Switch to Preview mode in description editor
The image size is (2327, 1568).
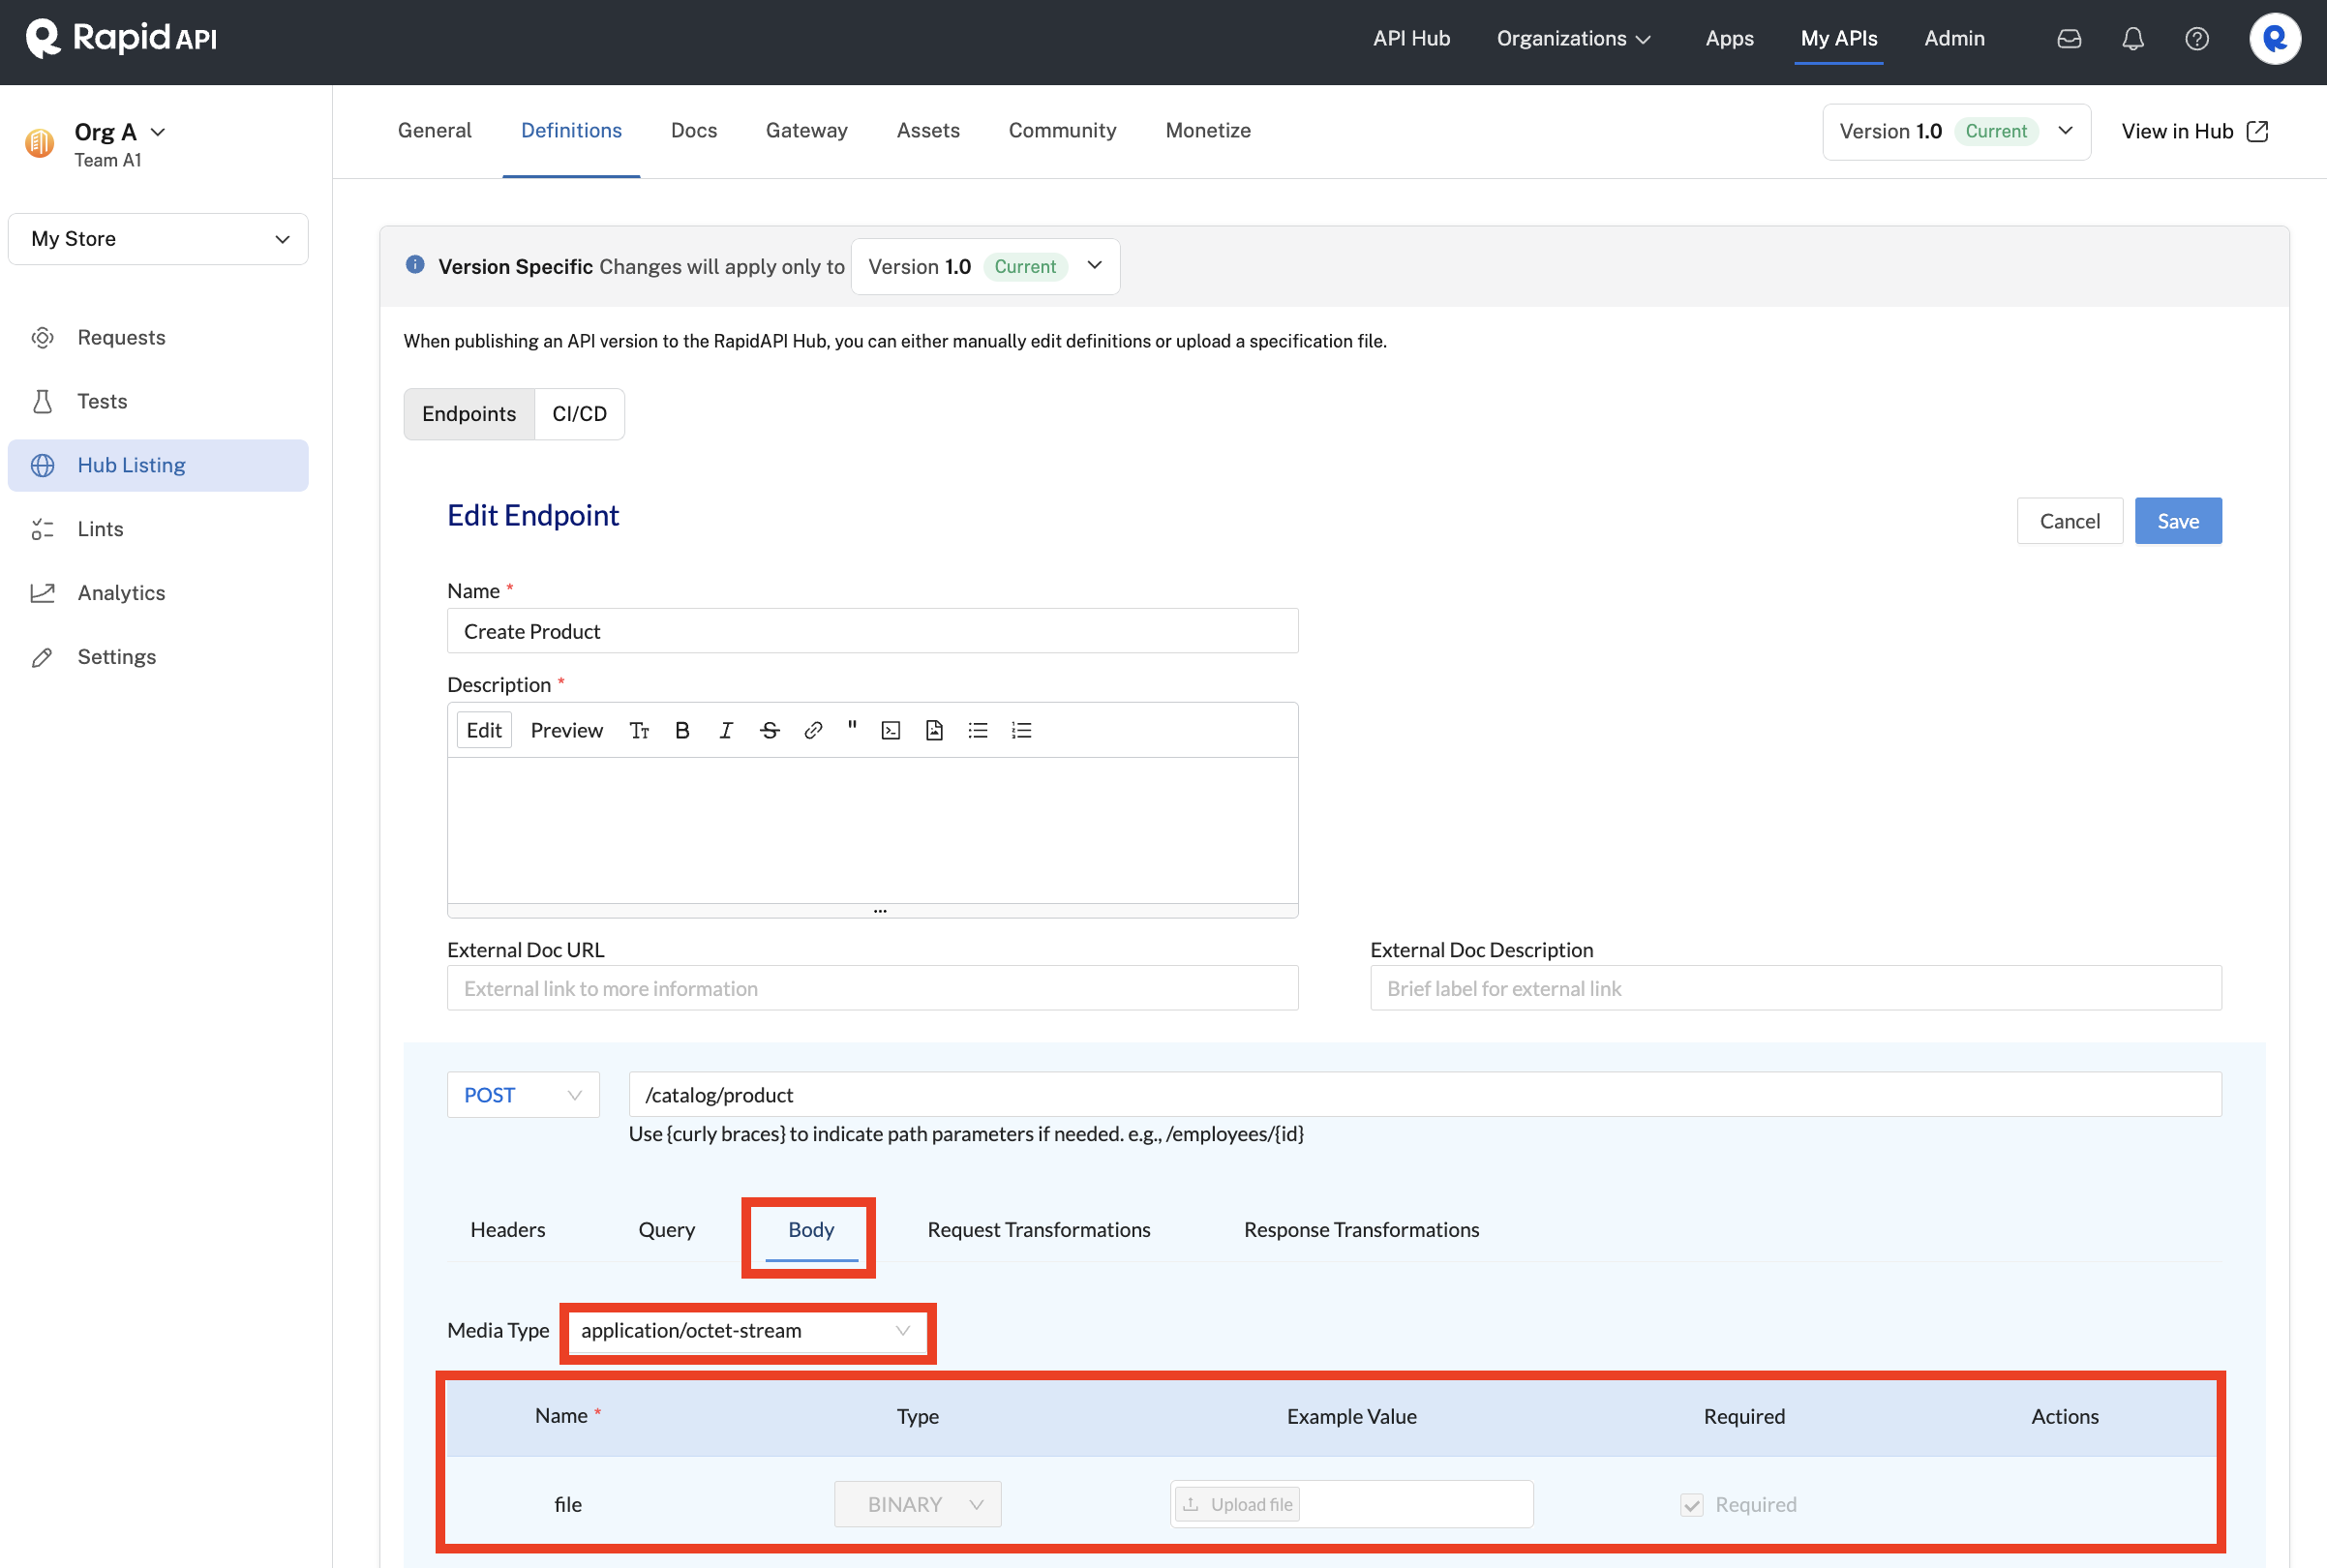tap(563, 730)
